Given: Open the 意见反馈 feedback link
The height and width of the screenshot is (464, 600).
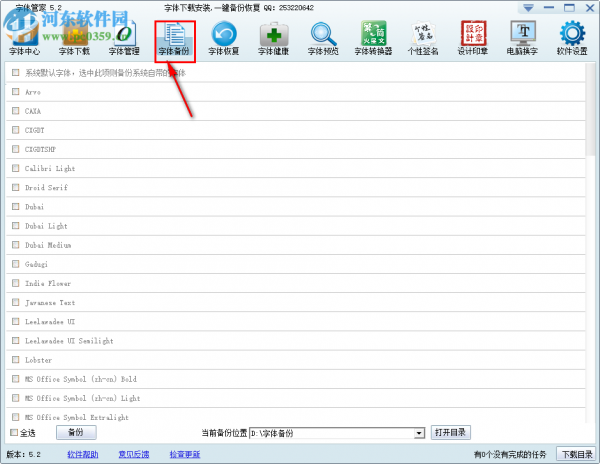Looking at the screenshot, I should click(134, 454).
